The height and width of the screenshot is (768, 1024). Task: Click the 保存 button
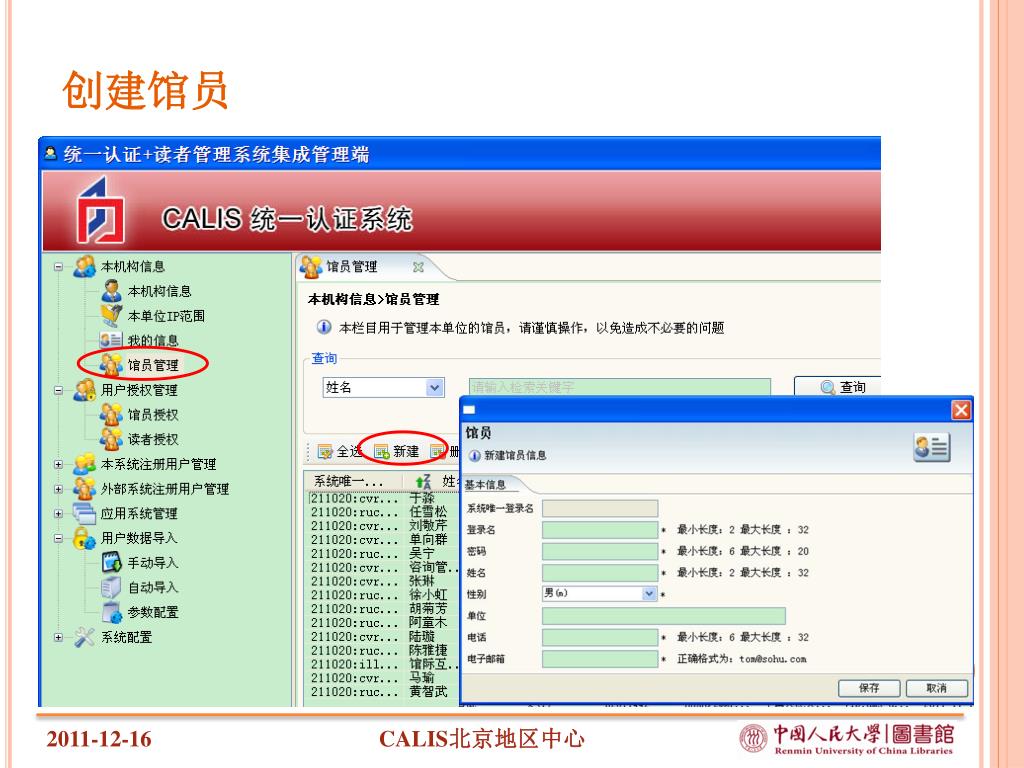[x=869, y=688]
